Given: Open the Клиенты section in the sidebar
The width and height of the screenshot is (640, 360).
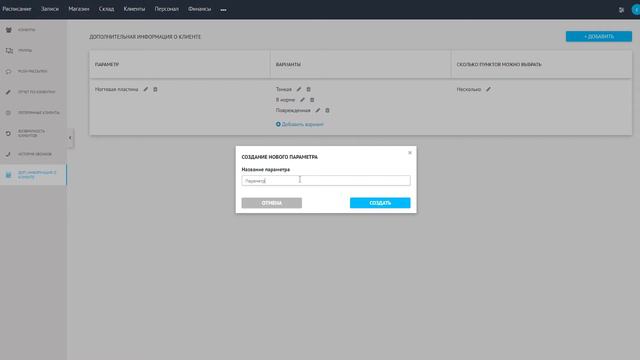Looking at the screenshot, I should point(27,30).
